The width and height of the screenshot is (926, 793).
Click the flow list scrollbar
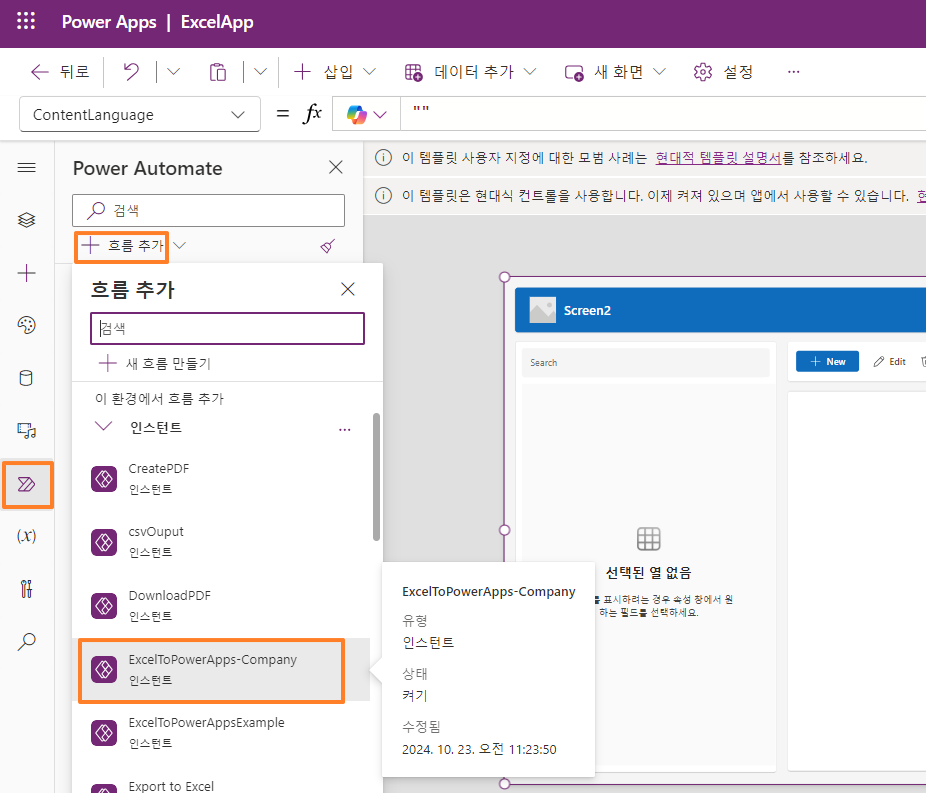(x=376, y=477)
